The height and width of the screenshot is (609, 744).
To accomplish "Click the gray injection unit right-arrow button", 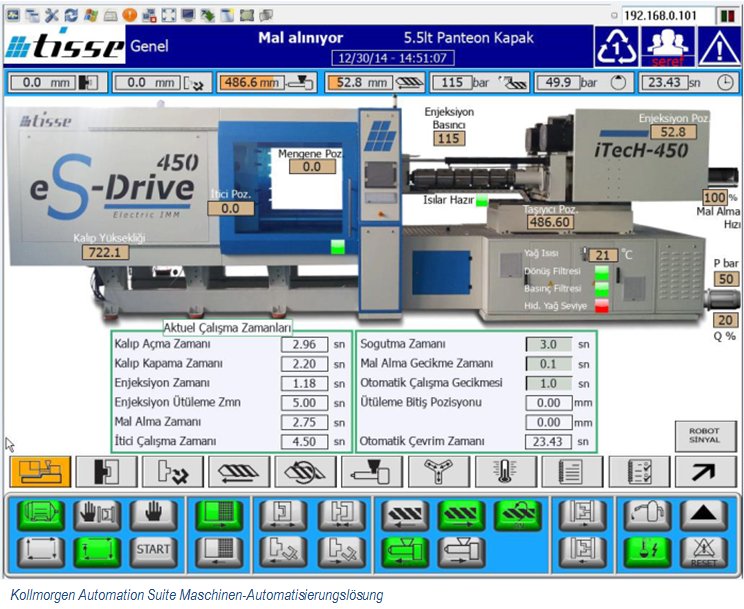I will click(461, 552).
